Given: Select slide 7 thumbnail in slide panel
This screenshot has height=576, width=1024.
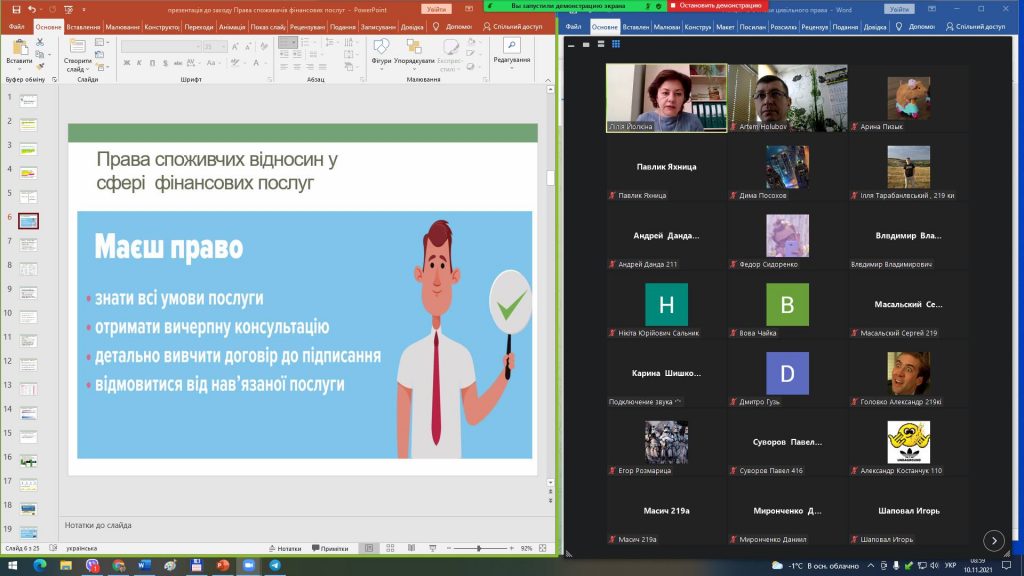Looking at the screenshot, I should (28, 245).
